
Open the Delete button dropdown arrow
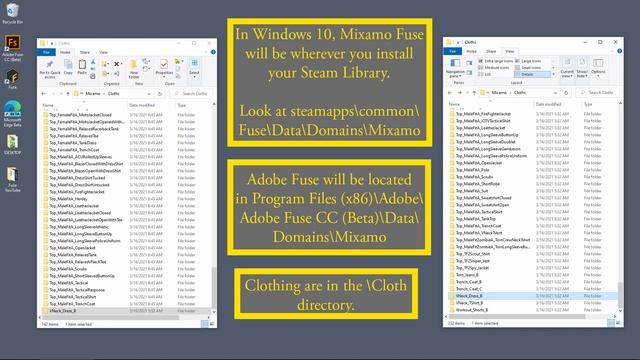122,64
